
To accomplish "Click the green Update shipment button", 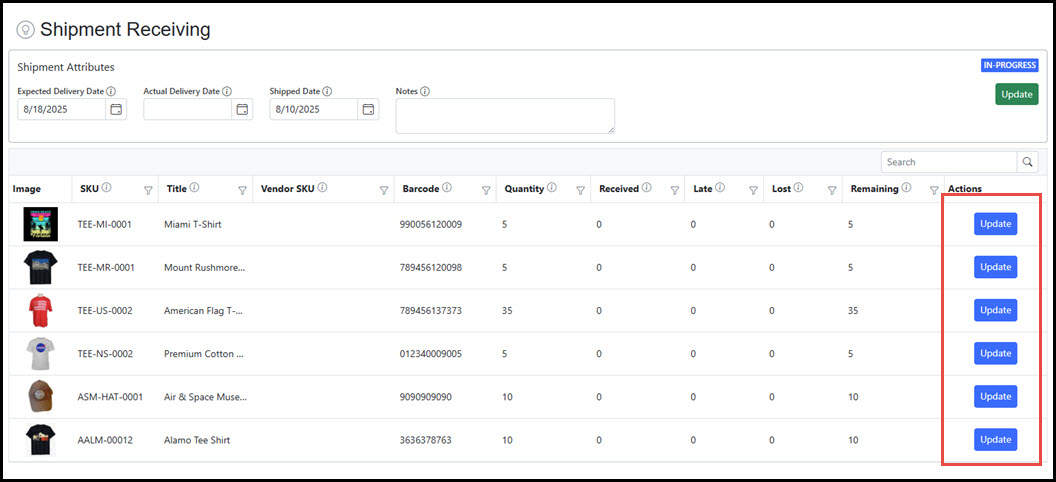I will tap(1016, 94).
